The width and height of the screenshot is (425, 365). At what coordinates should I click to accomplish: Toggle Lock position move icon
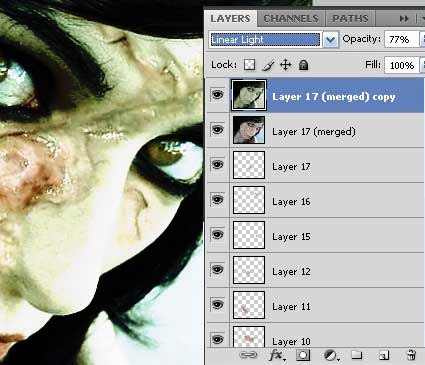(x=286, y=65)
